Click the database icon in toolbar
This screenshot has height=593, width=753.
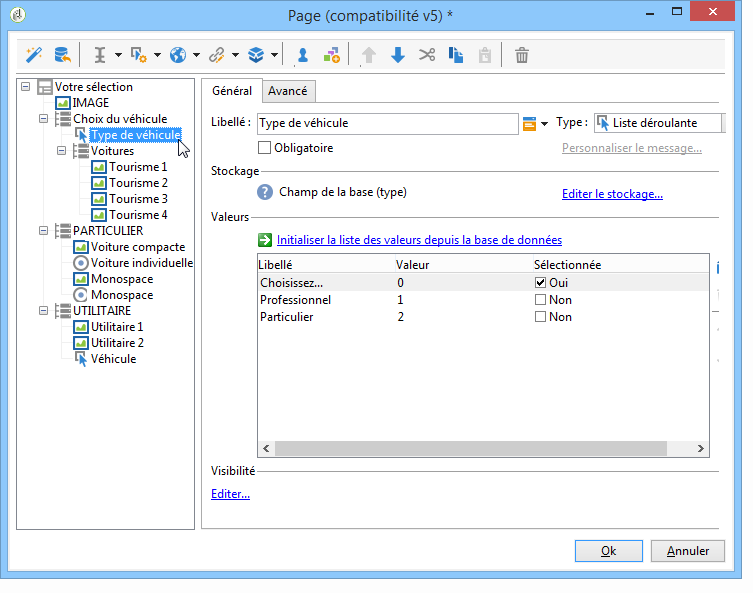pos(62,55)
